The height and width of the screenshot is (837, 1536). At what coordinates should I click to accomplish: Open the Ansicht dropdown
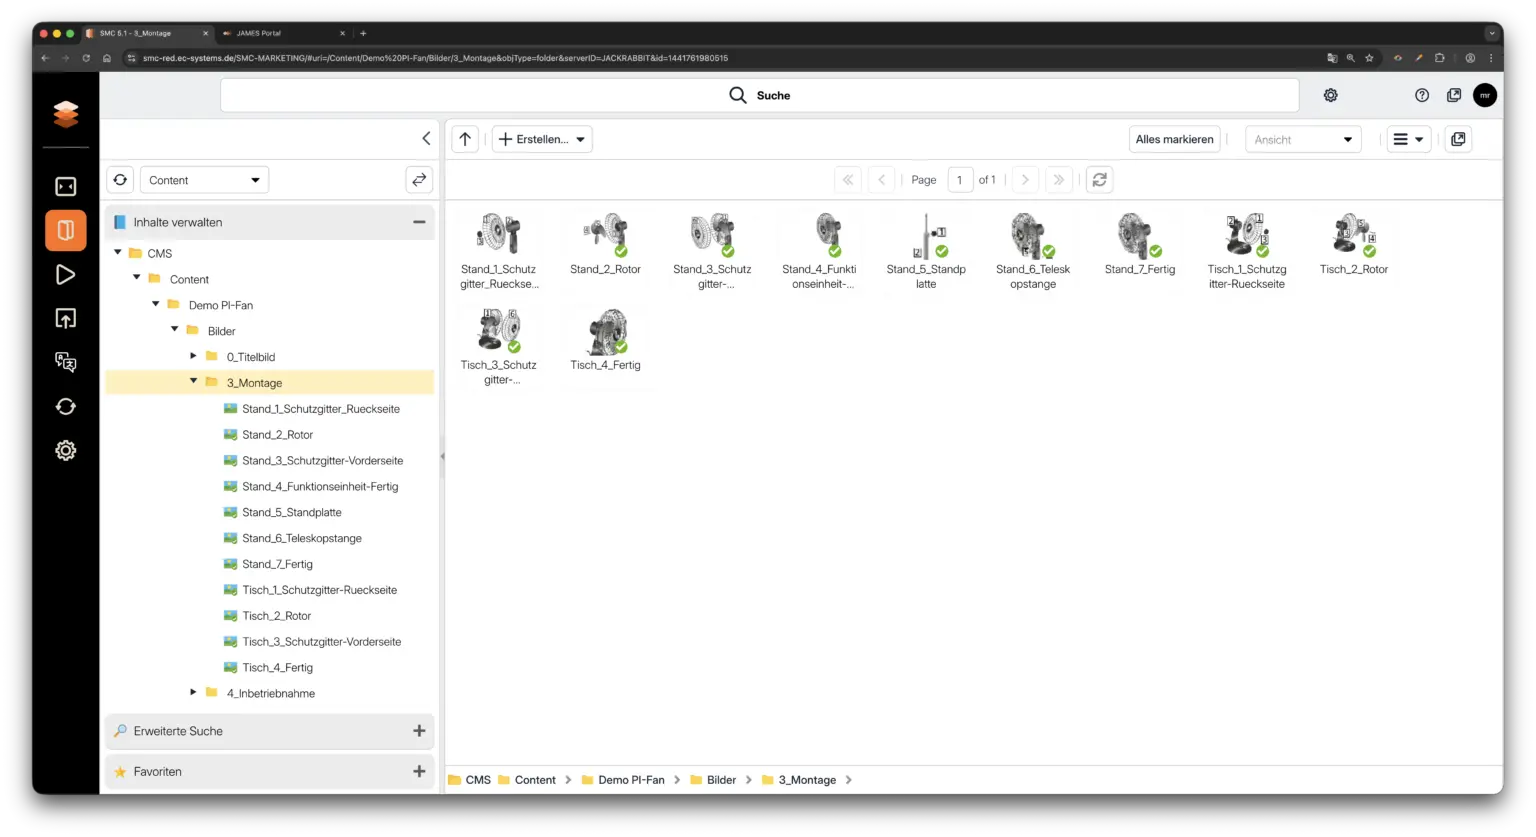point(1302,139)
